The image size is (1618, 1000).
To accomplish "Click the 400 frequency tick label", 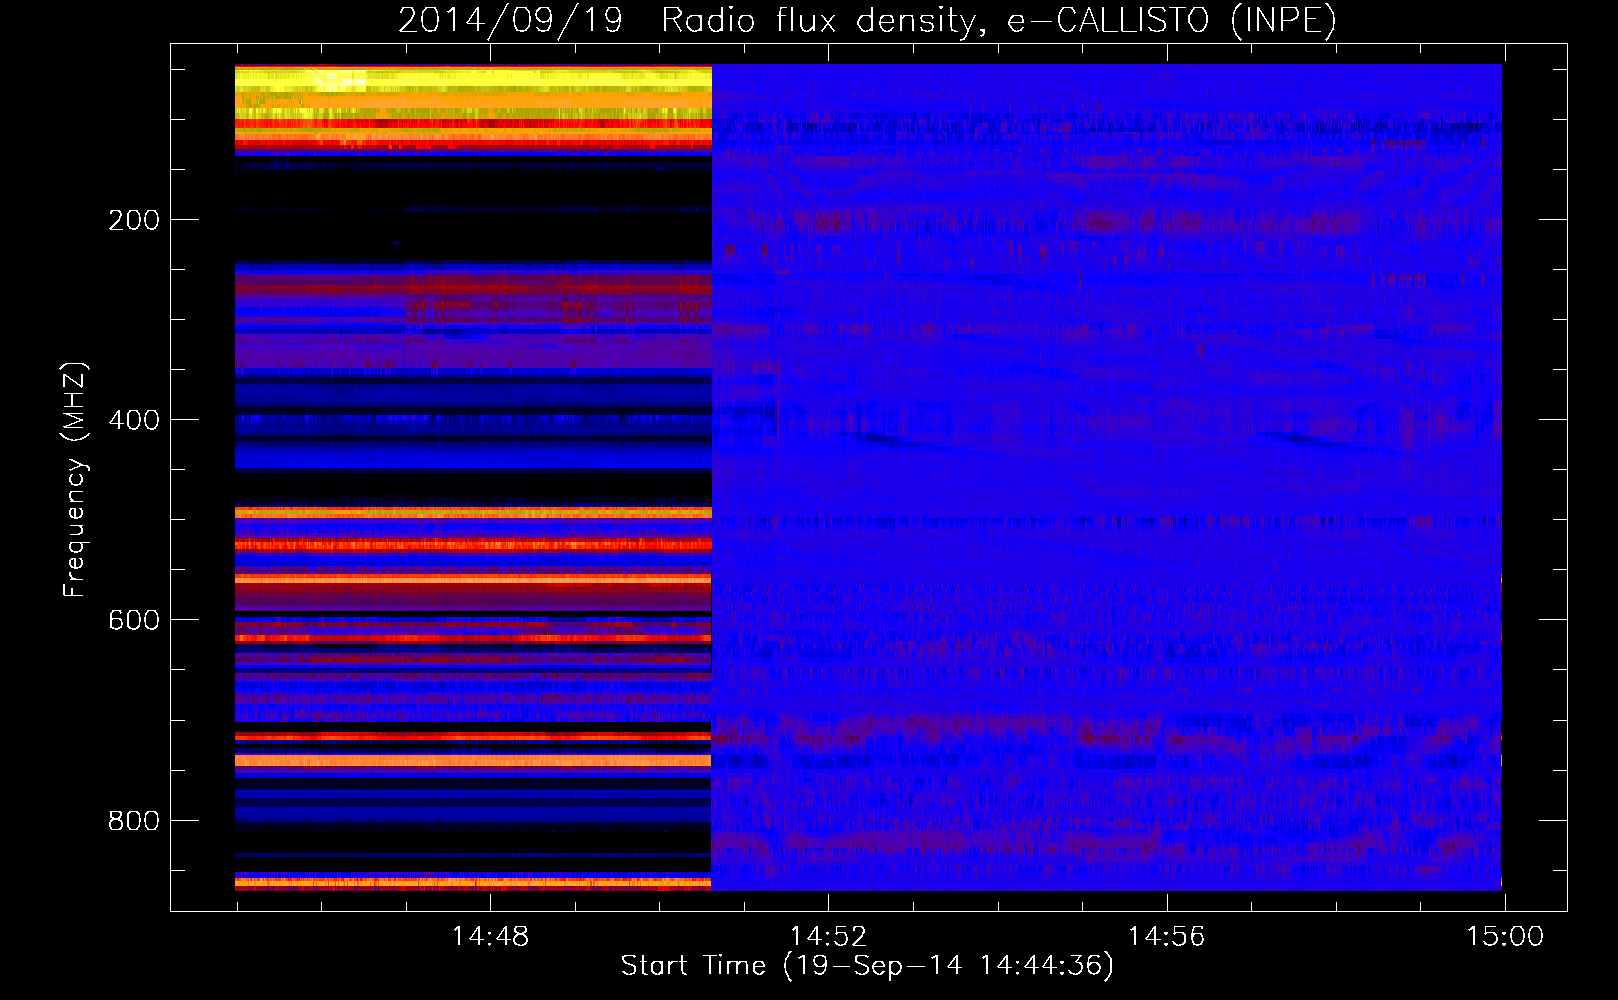I will [134, 420].
